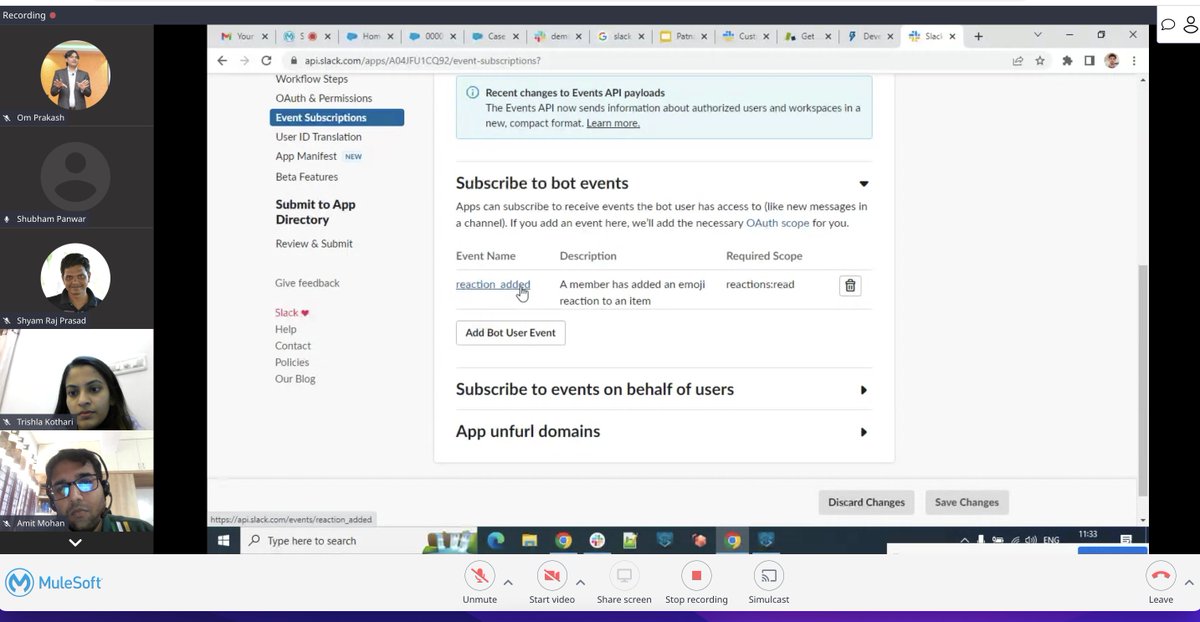Click the info icon in Events API notice
Viewport: 1200px width, 622px height.
tap(472, 92)
